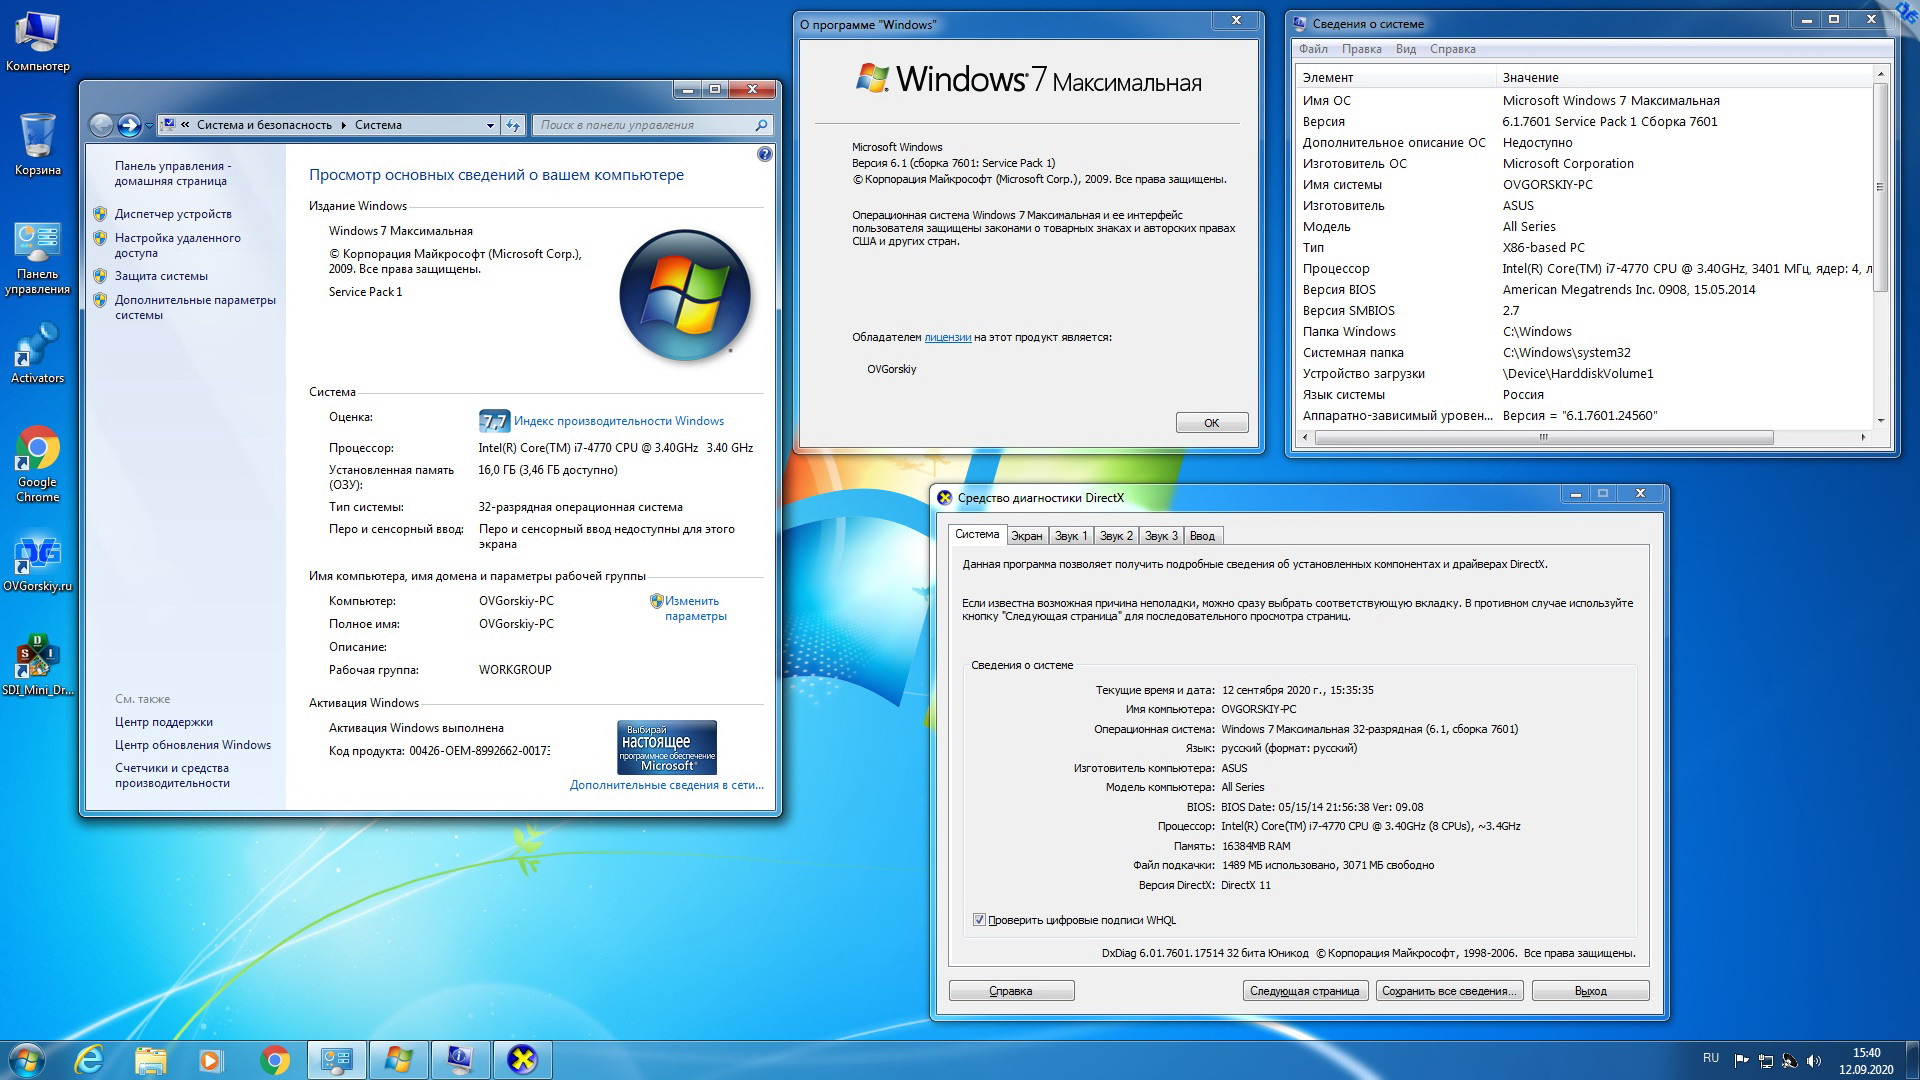Open Internet Explorer from taskbar
Viewport: 1920px width, 1080px height.
pyautogui.click(x=89, y=1059)
